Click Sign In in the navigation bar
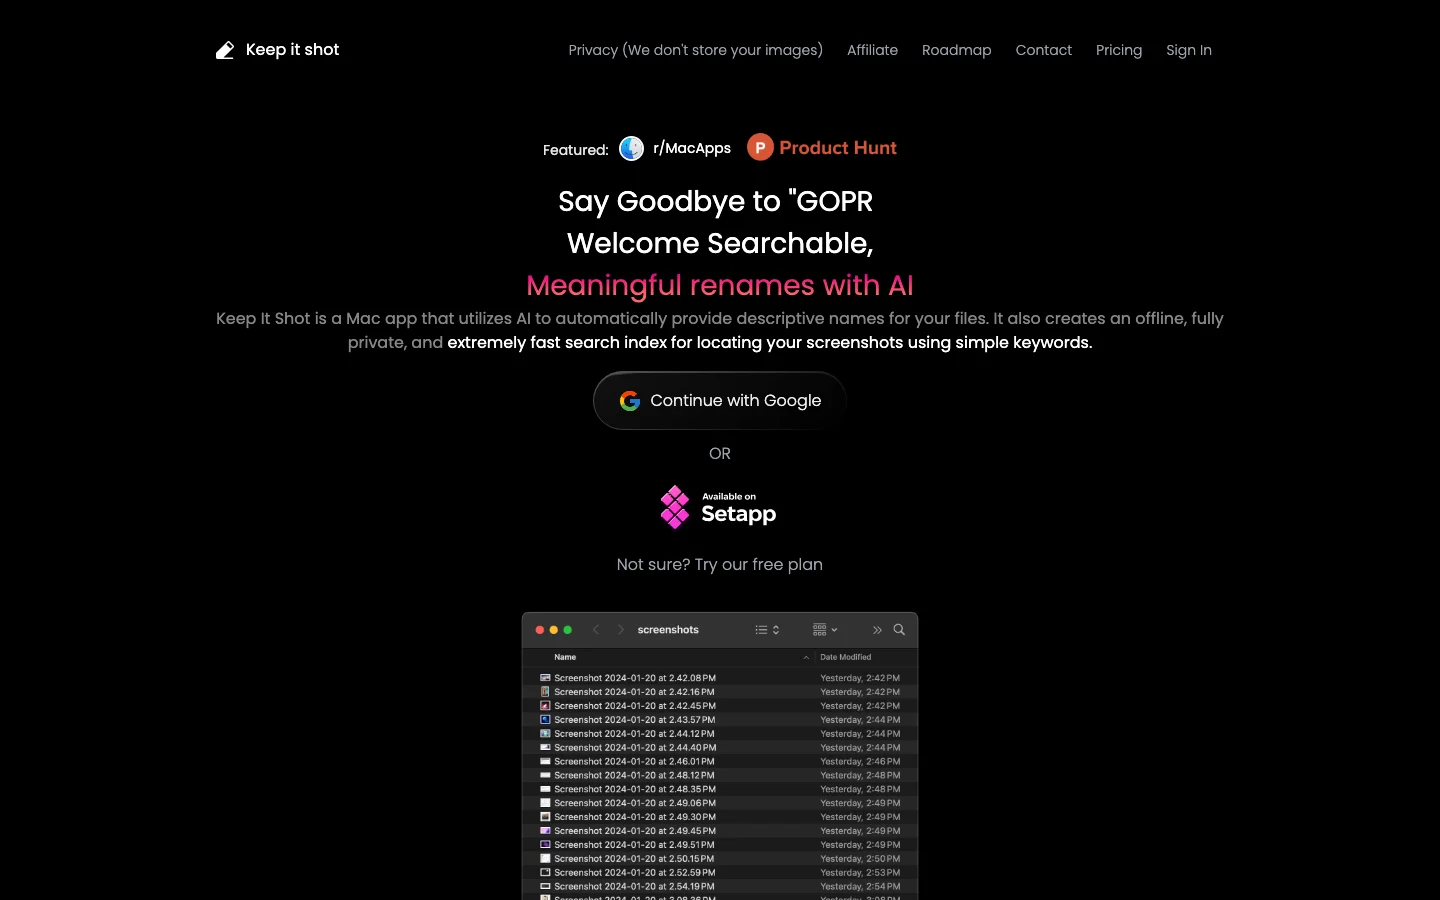1440x900 pixels. [x=1189, y=50]
